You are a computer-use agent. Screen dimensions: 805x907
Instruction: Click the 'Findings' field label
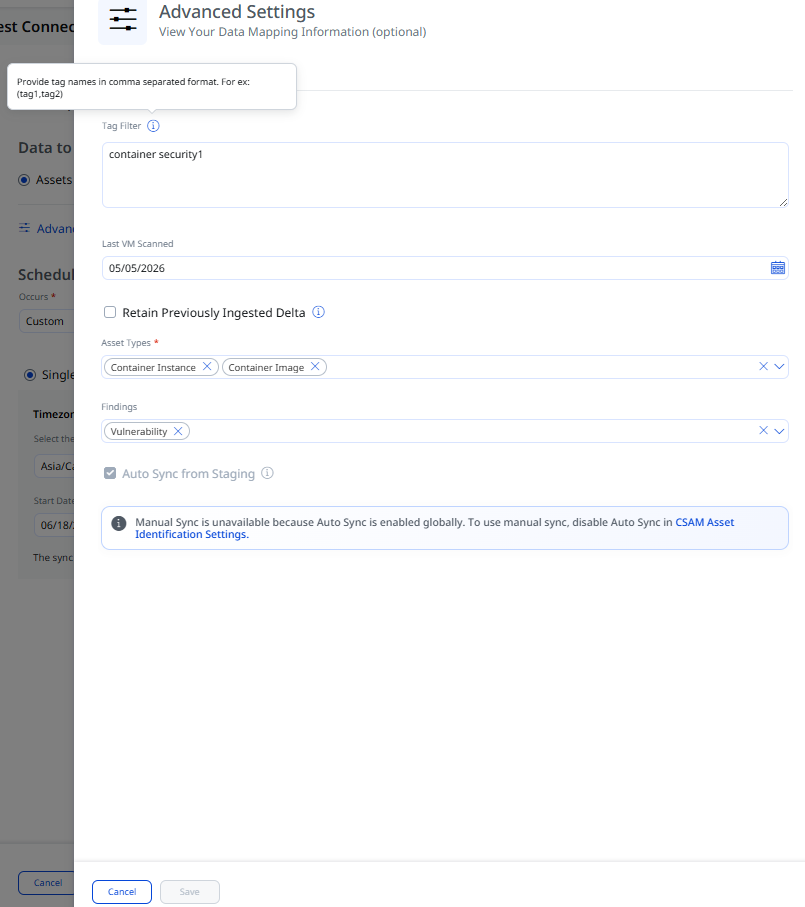(119, 407)
